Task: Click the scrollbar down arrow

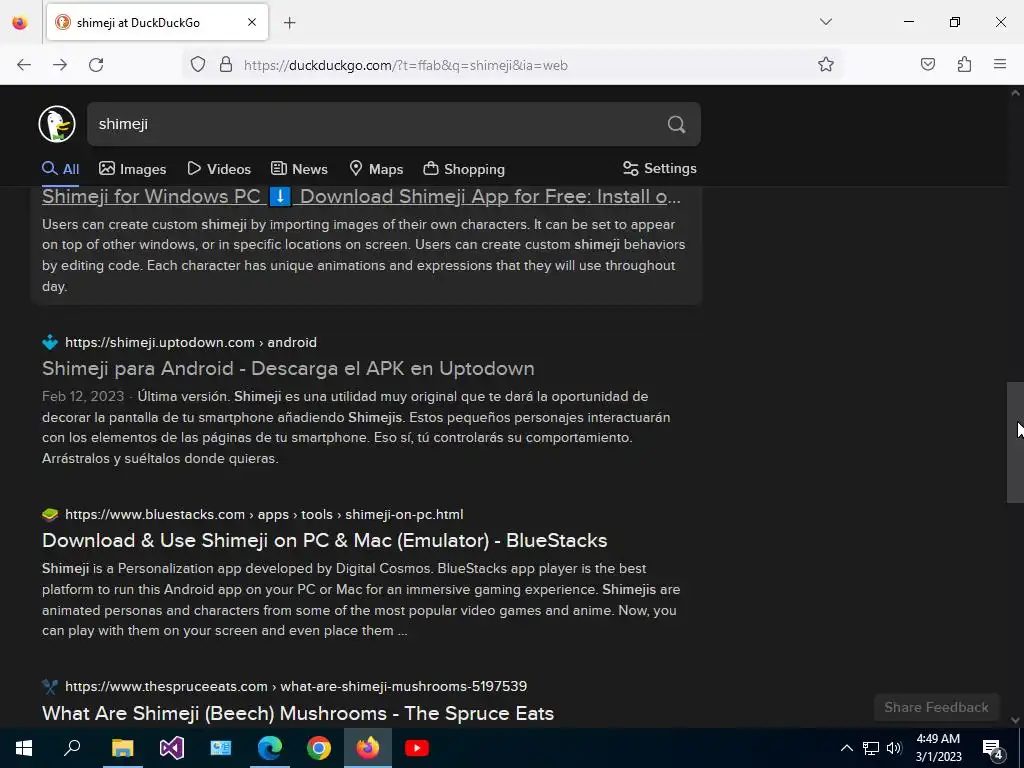Action: 1015,720
